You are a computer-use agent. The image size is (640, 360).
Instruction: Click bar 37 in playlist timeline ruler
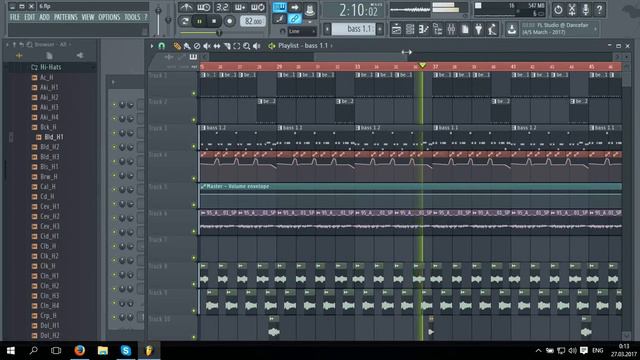tap(436, 67)
